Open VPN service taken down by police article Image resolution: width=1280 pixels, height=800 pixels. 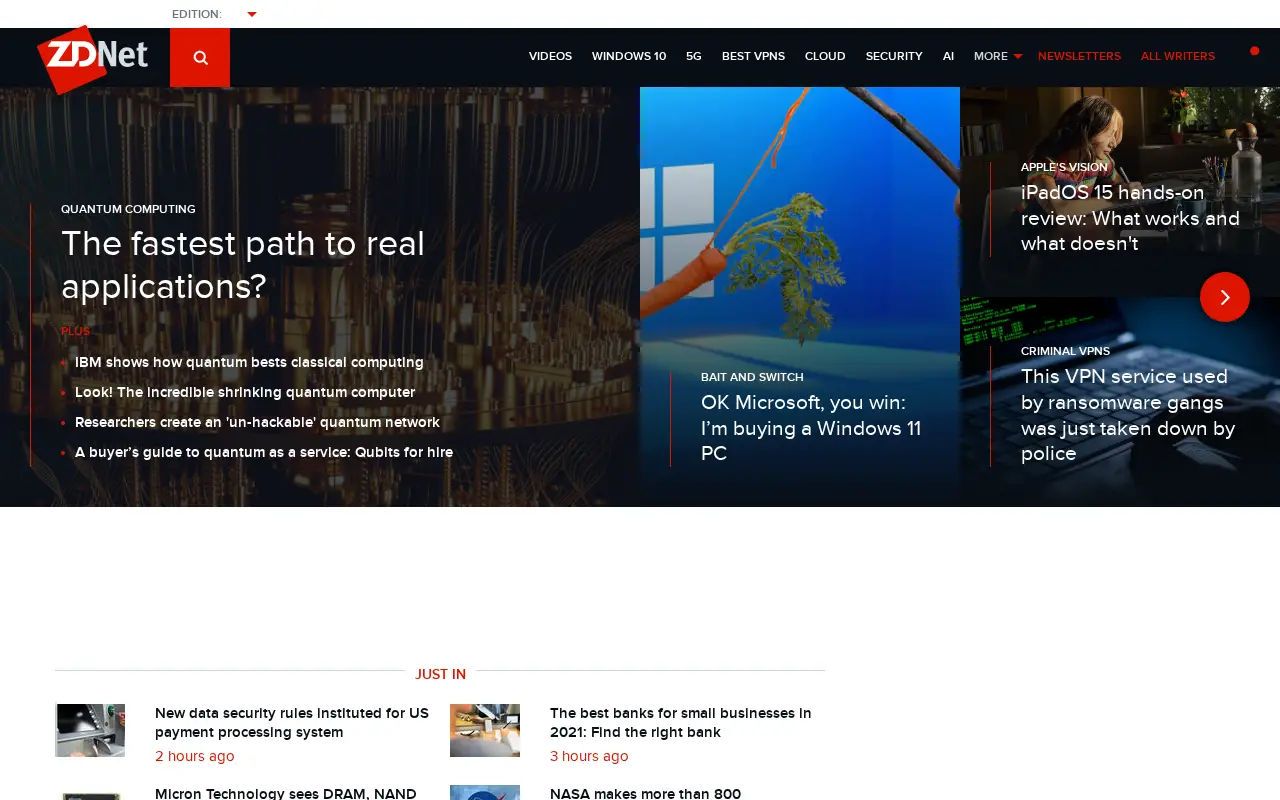pos(1128,415)
